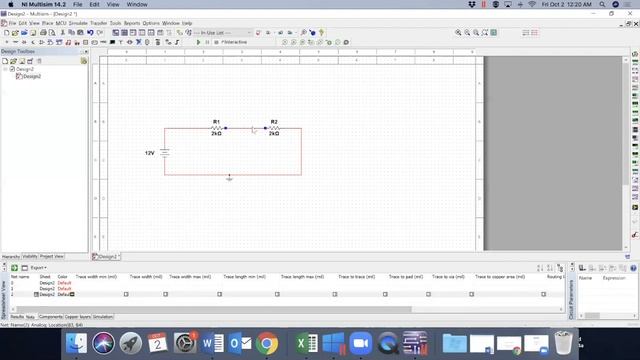Viewport: 640px width, 360px height.
Task: Print the circuit with the printer icon
Action: [x=43, y=33]
